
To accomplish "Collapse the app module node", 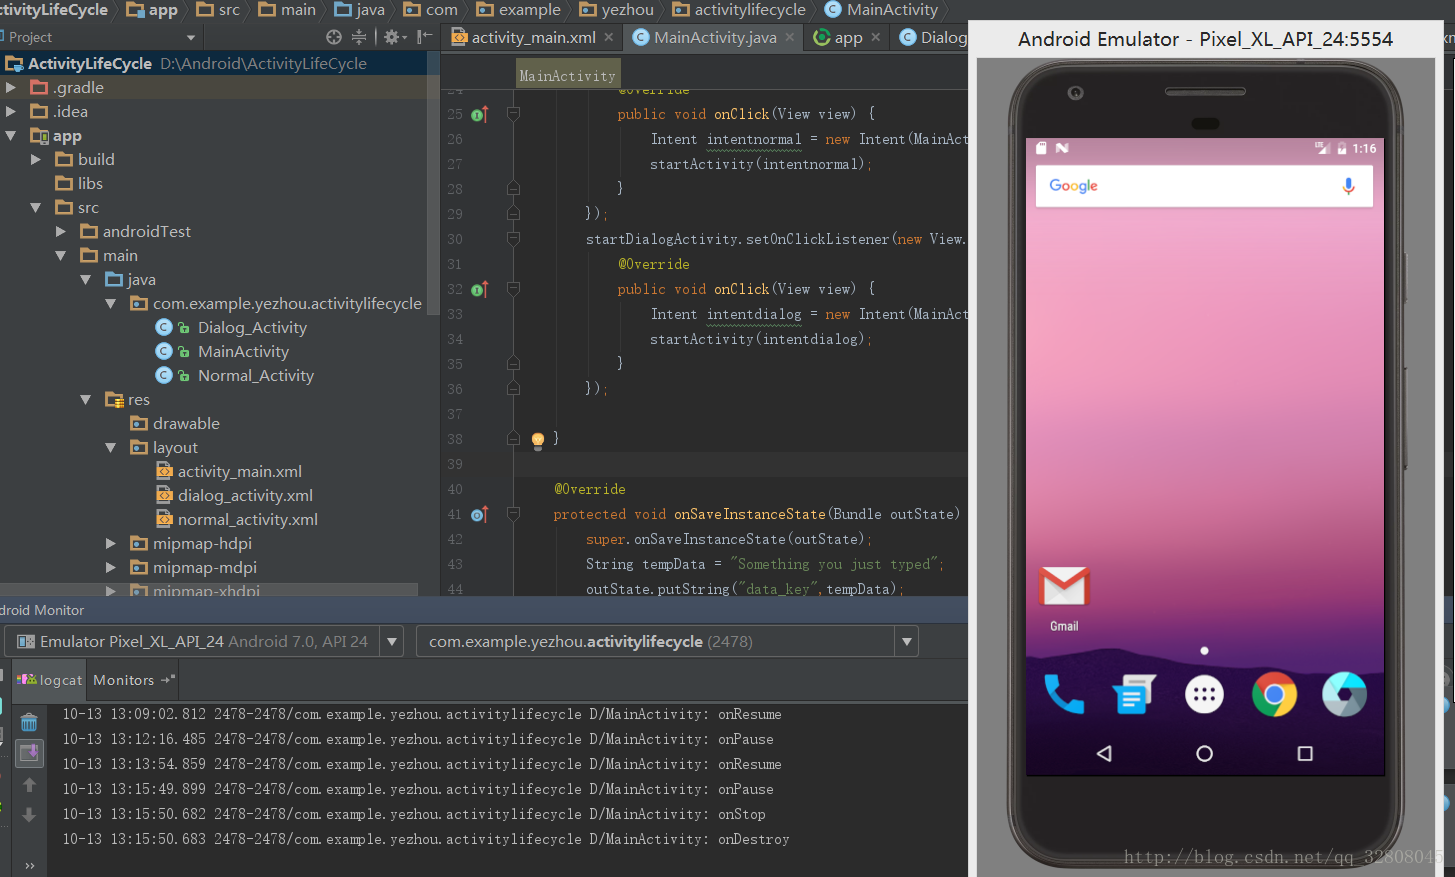I will coord(11,135).
